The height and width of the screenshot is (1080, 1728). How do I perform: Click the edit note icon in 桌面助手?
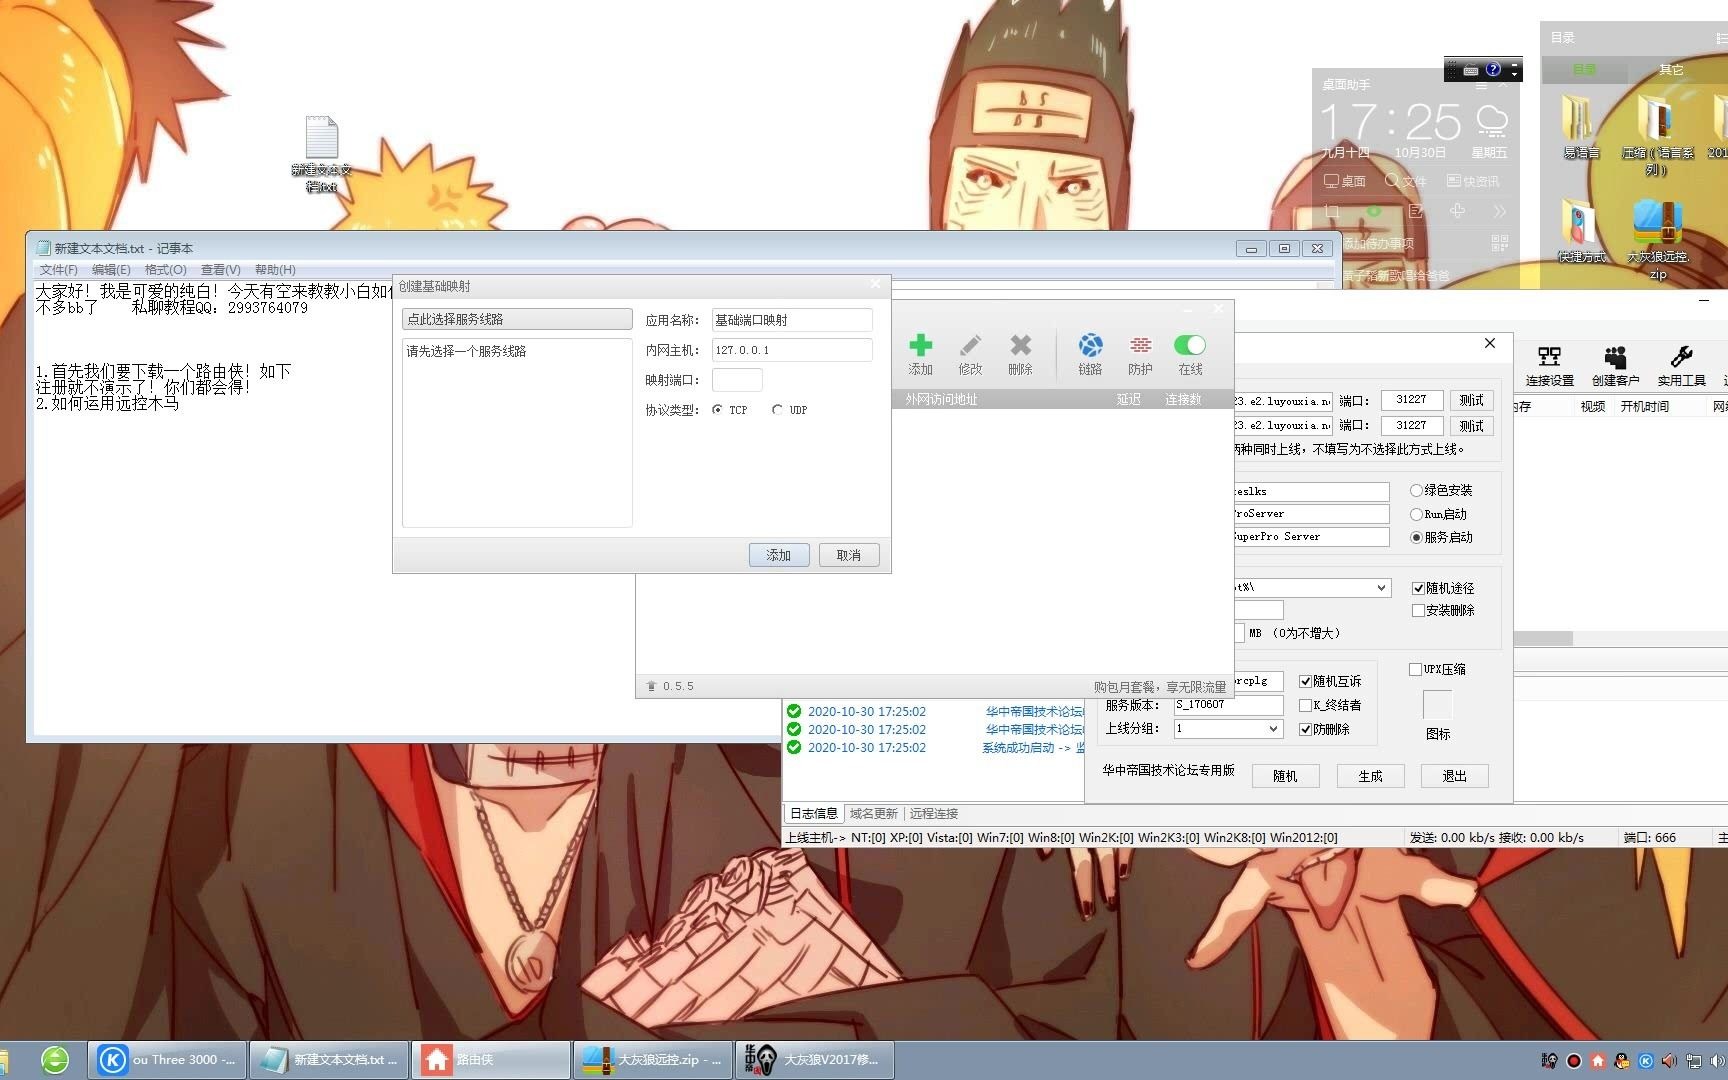(1415, 211)
